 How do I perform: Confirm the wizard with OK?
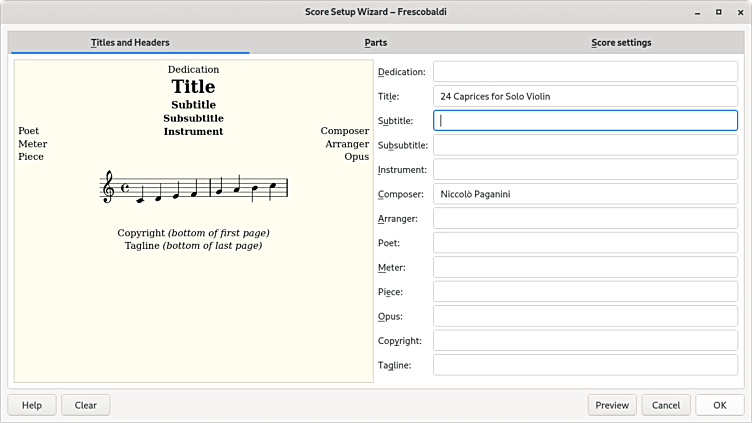(x=719, y=405)
